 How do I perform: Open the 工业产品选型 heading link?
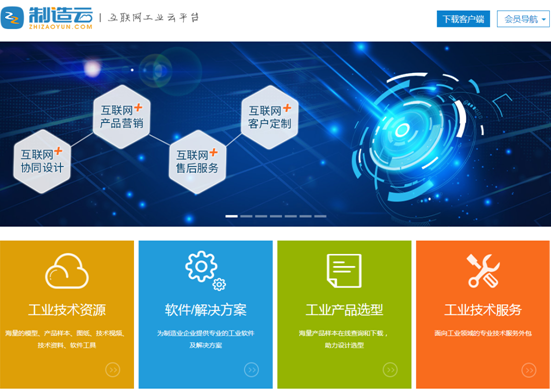[x=344, y=310]
